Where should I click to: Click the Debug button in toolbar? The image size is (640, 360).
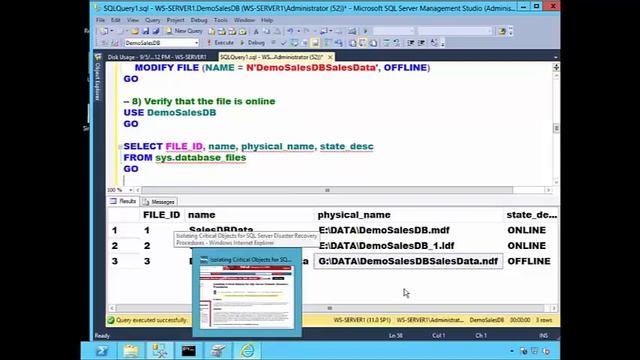click(252, 42)
